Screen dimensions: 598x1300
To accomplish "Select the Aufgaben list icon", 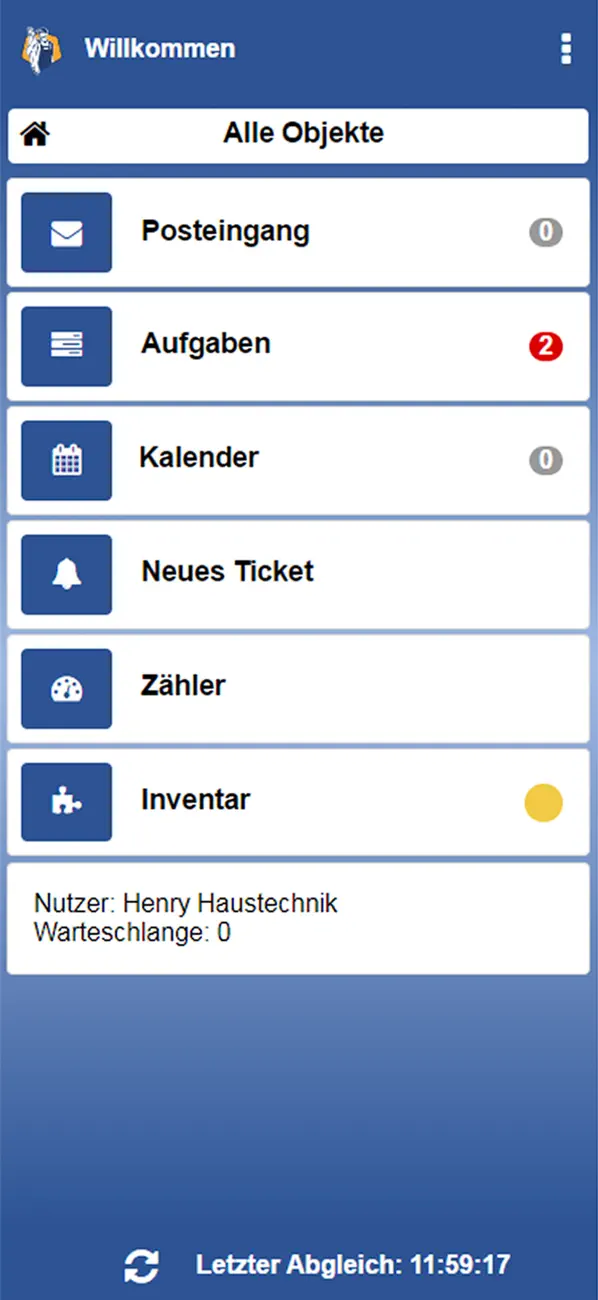I will tap(66, 346).
